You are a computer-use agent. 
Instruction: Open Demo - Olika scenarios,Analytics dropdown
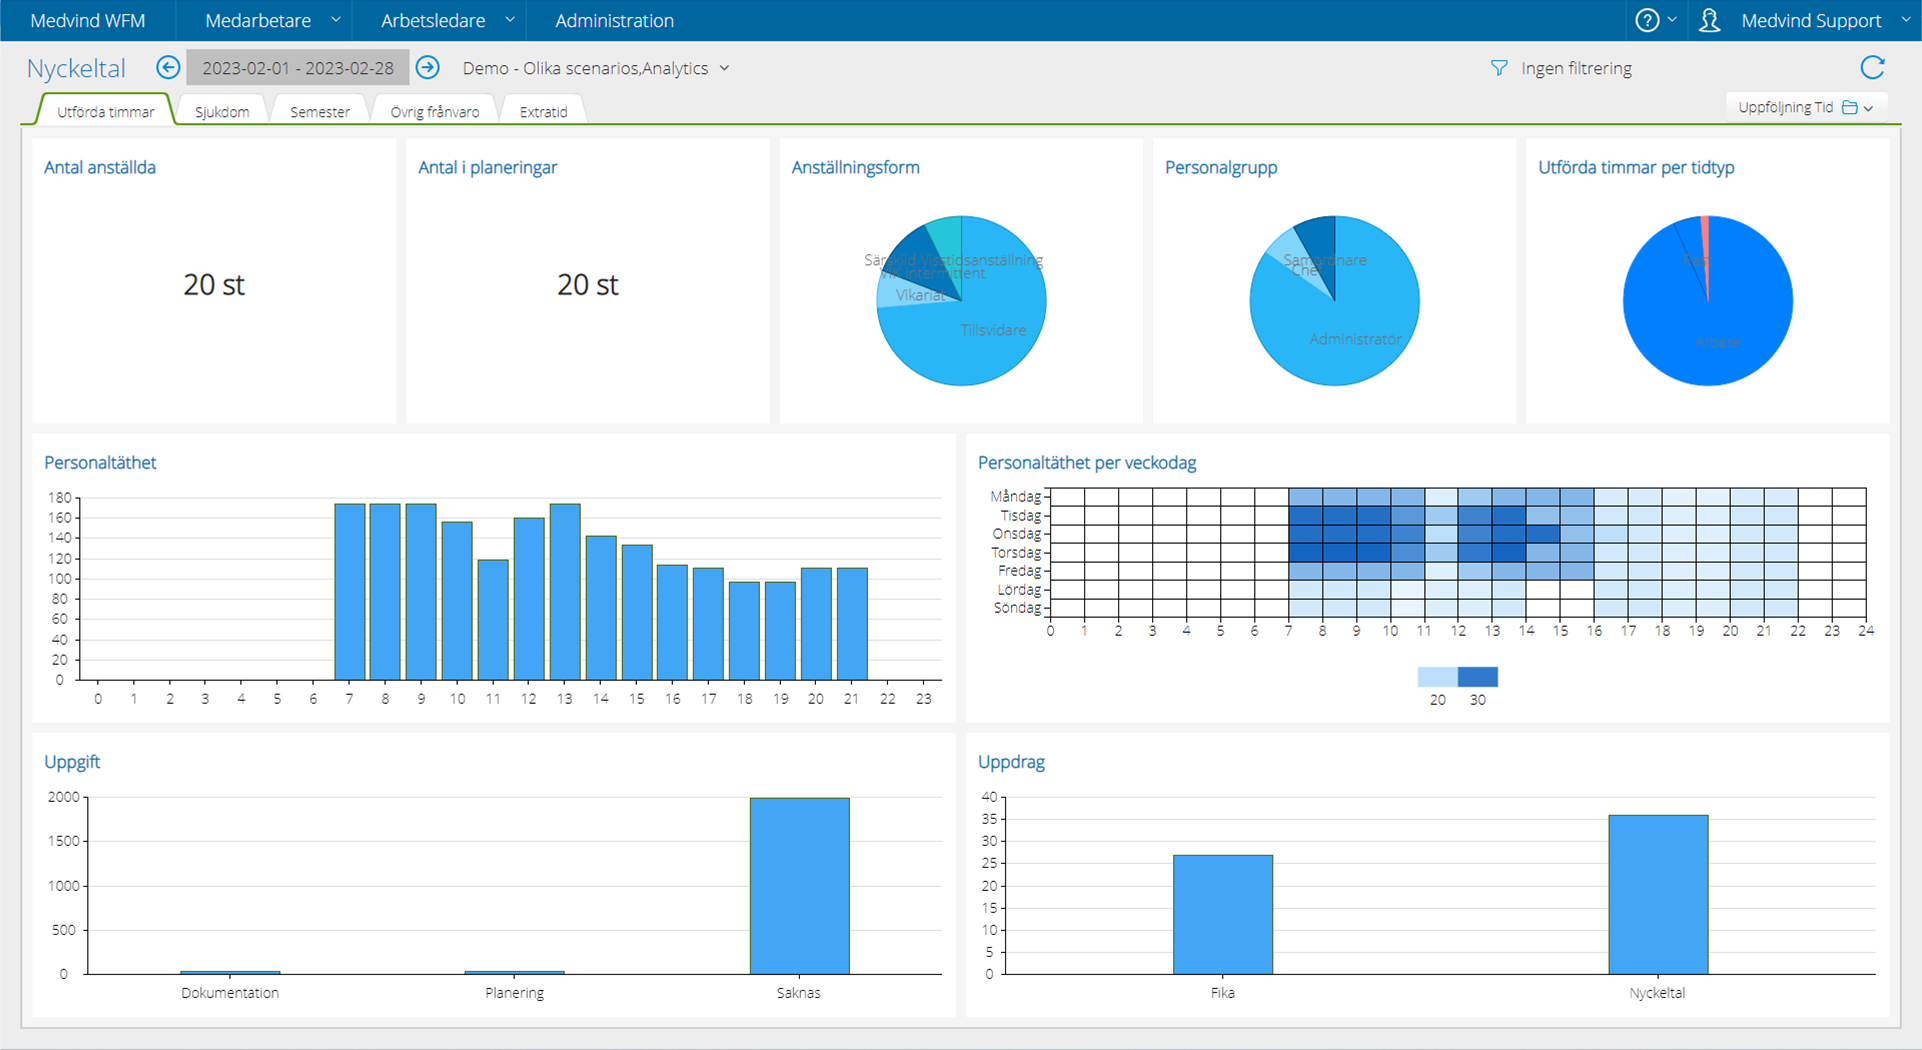tap(596, 68)
